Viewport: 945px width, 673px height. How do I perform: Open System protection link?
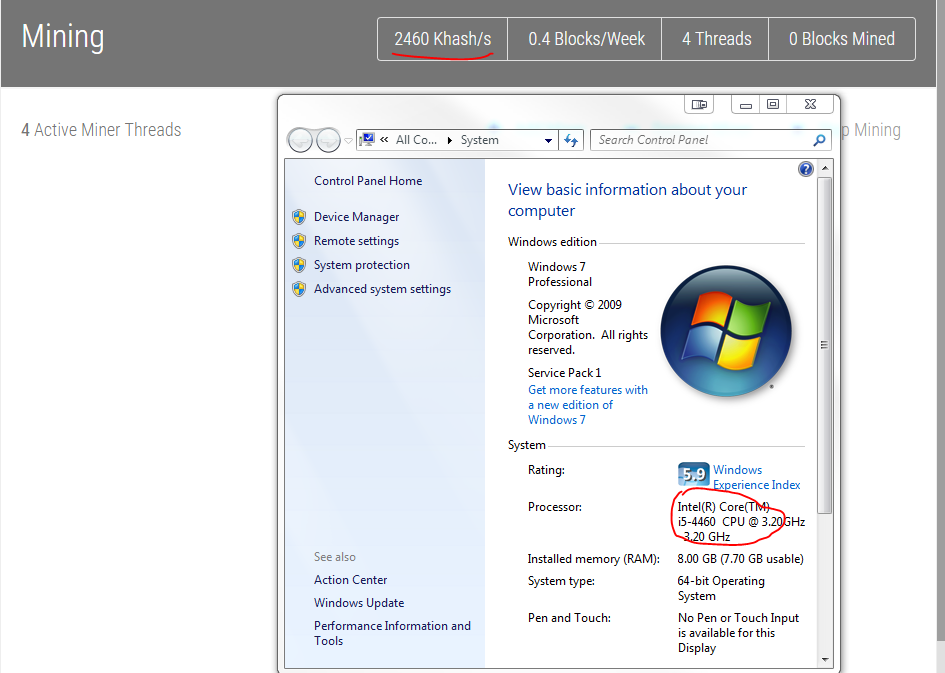(362, 265)
